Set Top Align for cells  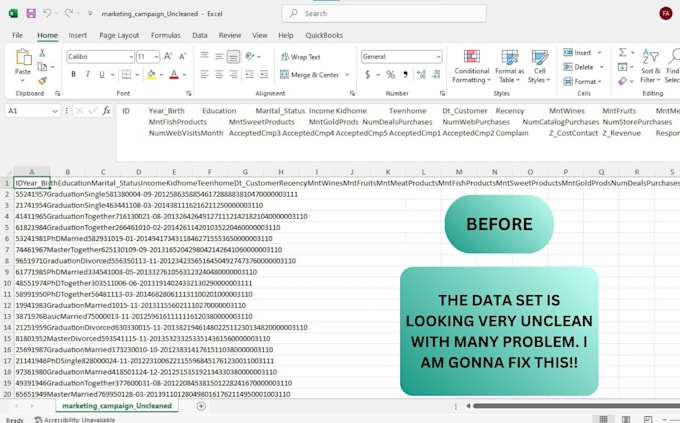(204, 56)
